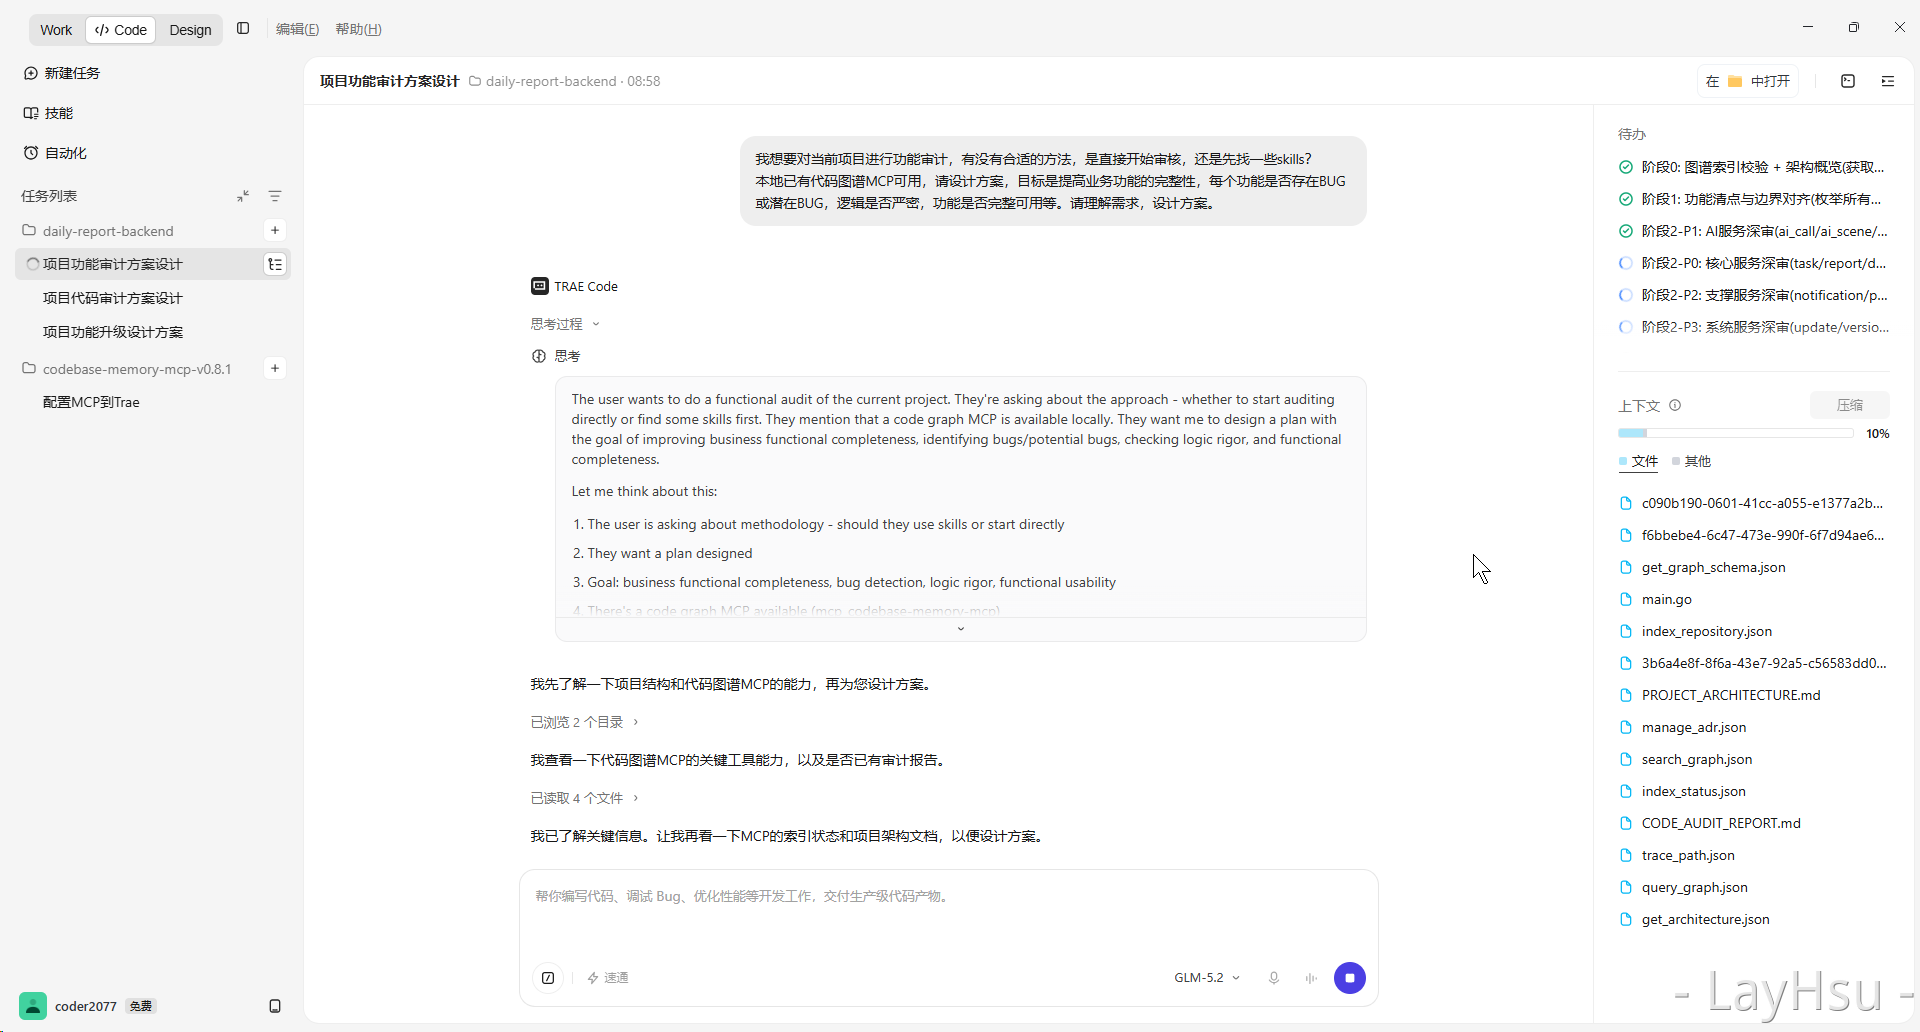Click the context info icon
This screenshot has width=1920, height=1032.
point(1675,405)
